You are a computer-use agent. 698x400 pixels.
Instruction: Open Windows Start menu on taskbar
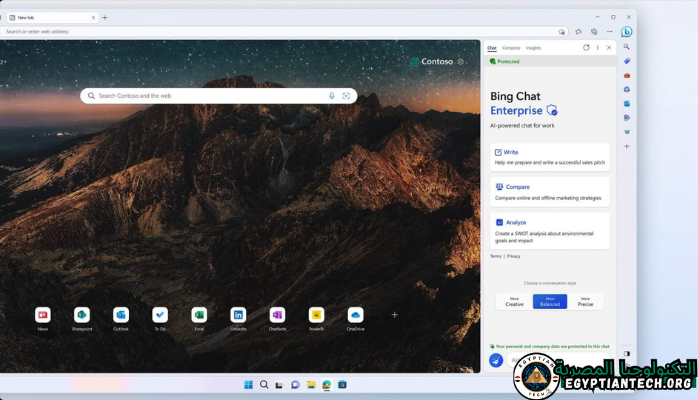248,384
